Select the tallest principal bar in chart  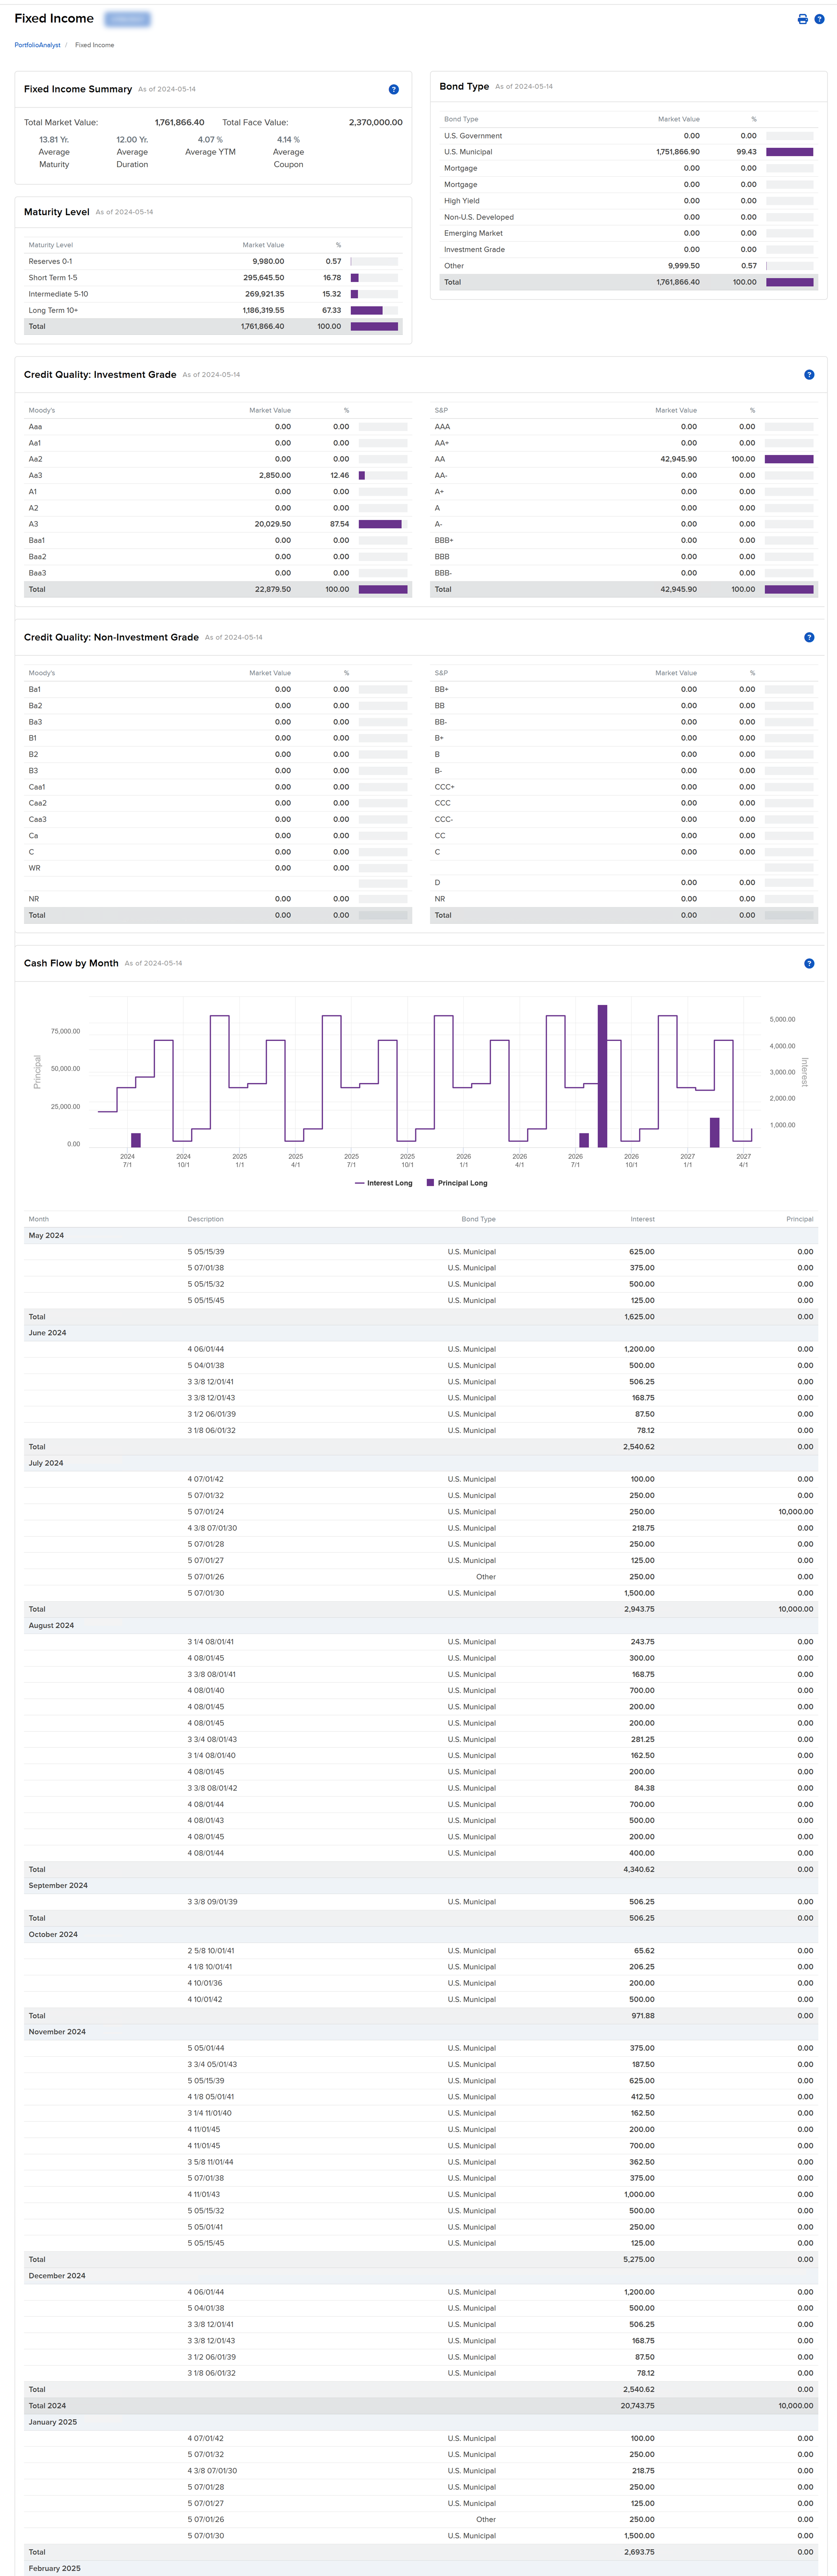pyautogui.click(x=602, y=1076)
